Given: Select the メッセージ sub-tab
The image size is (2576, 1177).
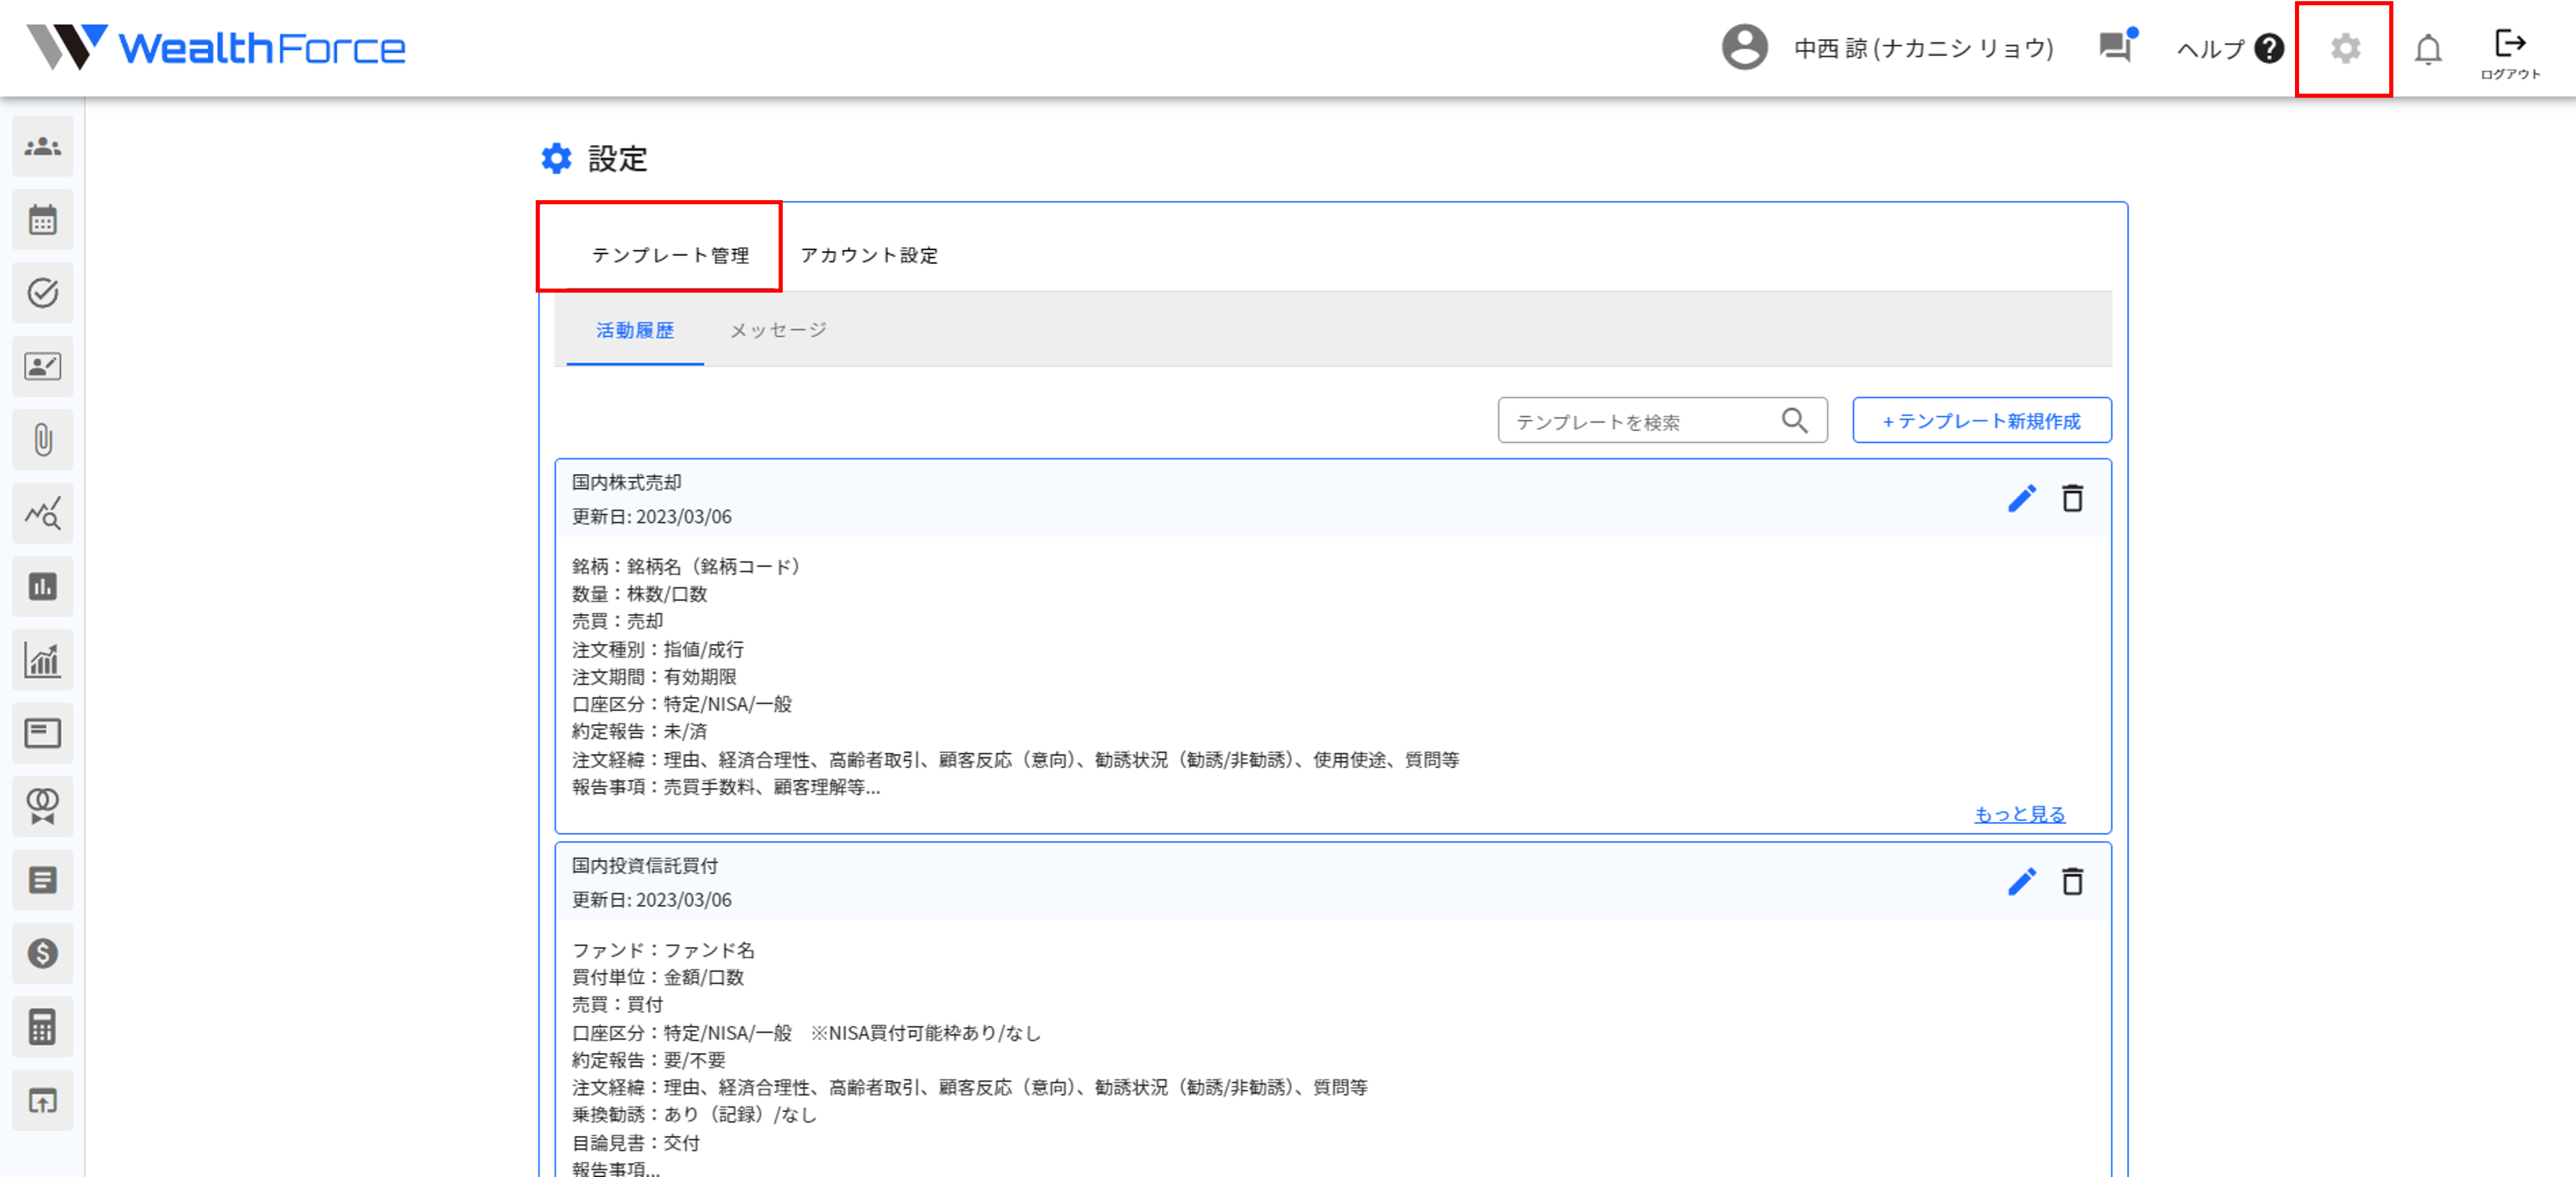Looking at the screenshot, I should click(778, 330).
